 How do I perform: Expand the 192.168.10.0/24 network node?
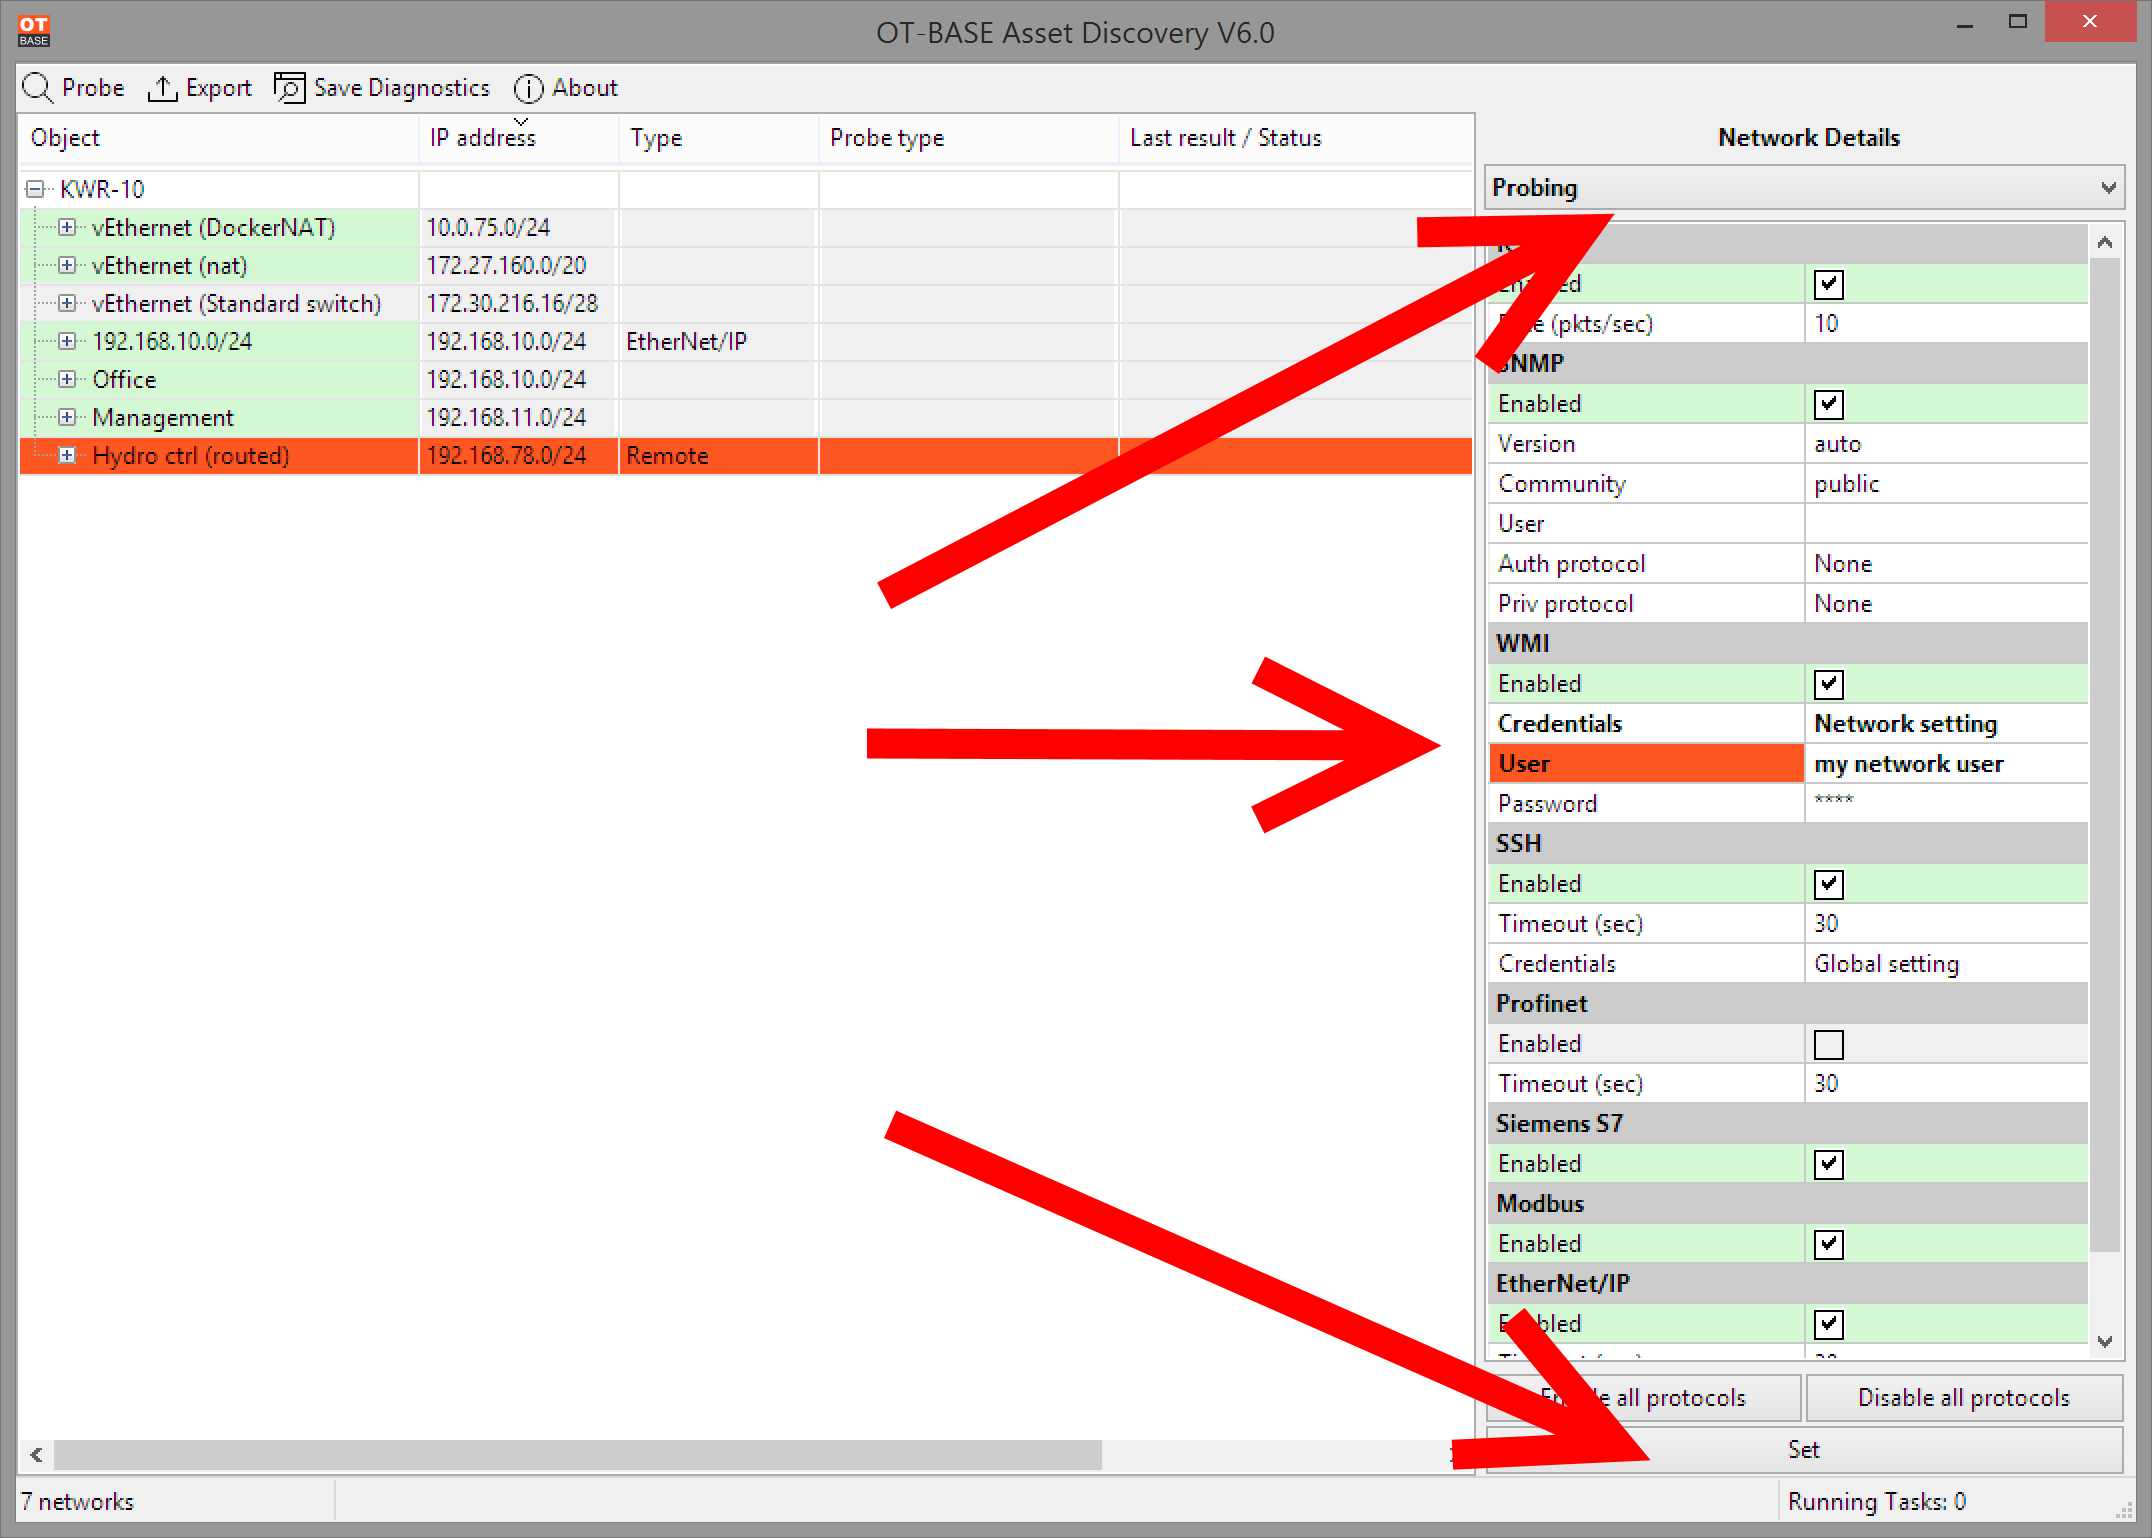click(67, 341)
